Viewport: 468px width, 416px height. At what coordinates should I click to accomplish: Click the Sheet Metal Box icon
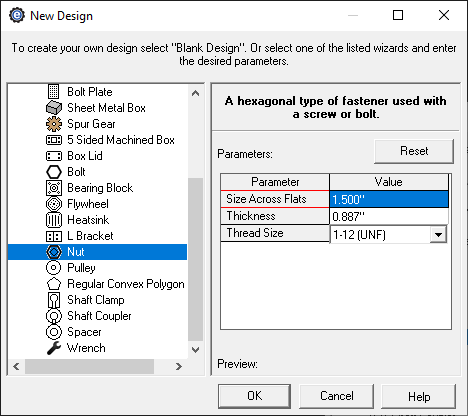coord(54,108)
